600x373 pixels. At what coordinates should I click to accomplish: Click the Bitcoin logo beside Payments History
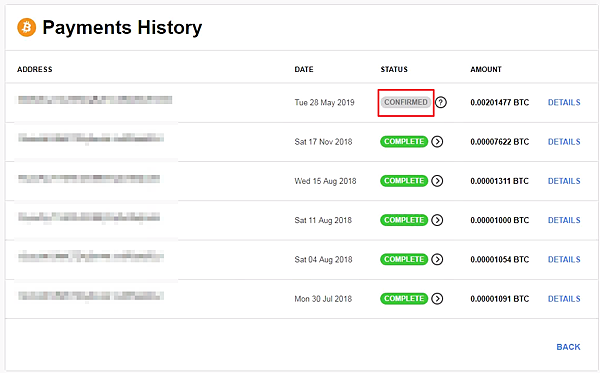pyautogui.click(x=26, y=28)
